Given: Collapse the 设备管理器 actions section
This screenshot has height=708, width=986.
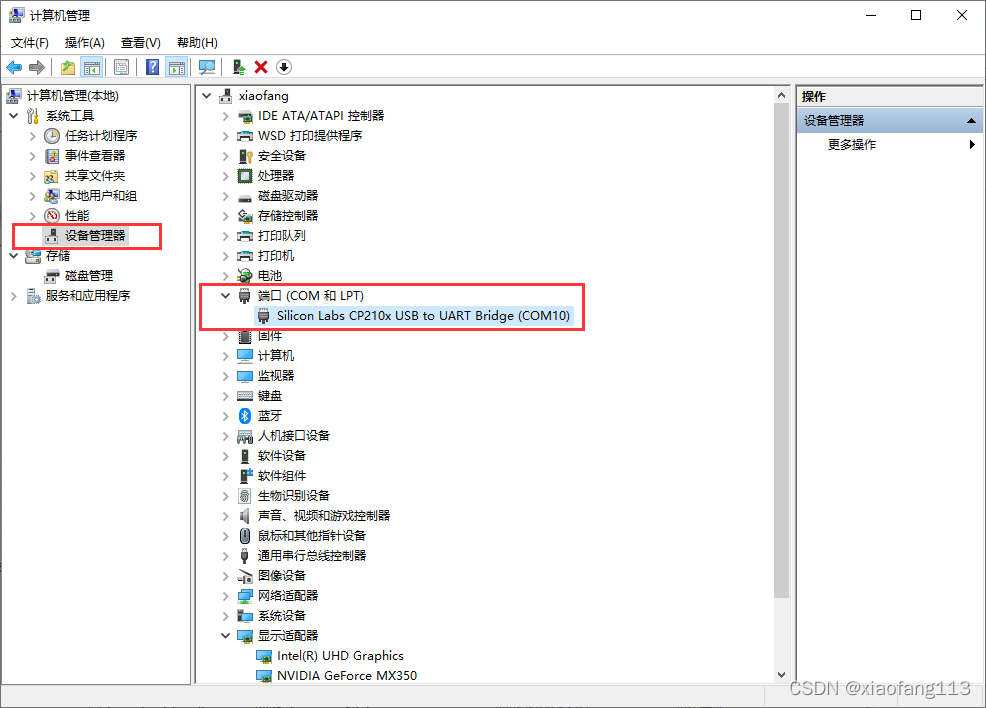Looking at the screenshot, I should 971,120.
